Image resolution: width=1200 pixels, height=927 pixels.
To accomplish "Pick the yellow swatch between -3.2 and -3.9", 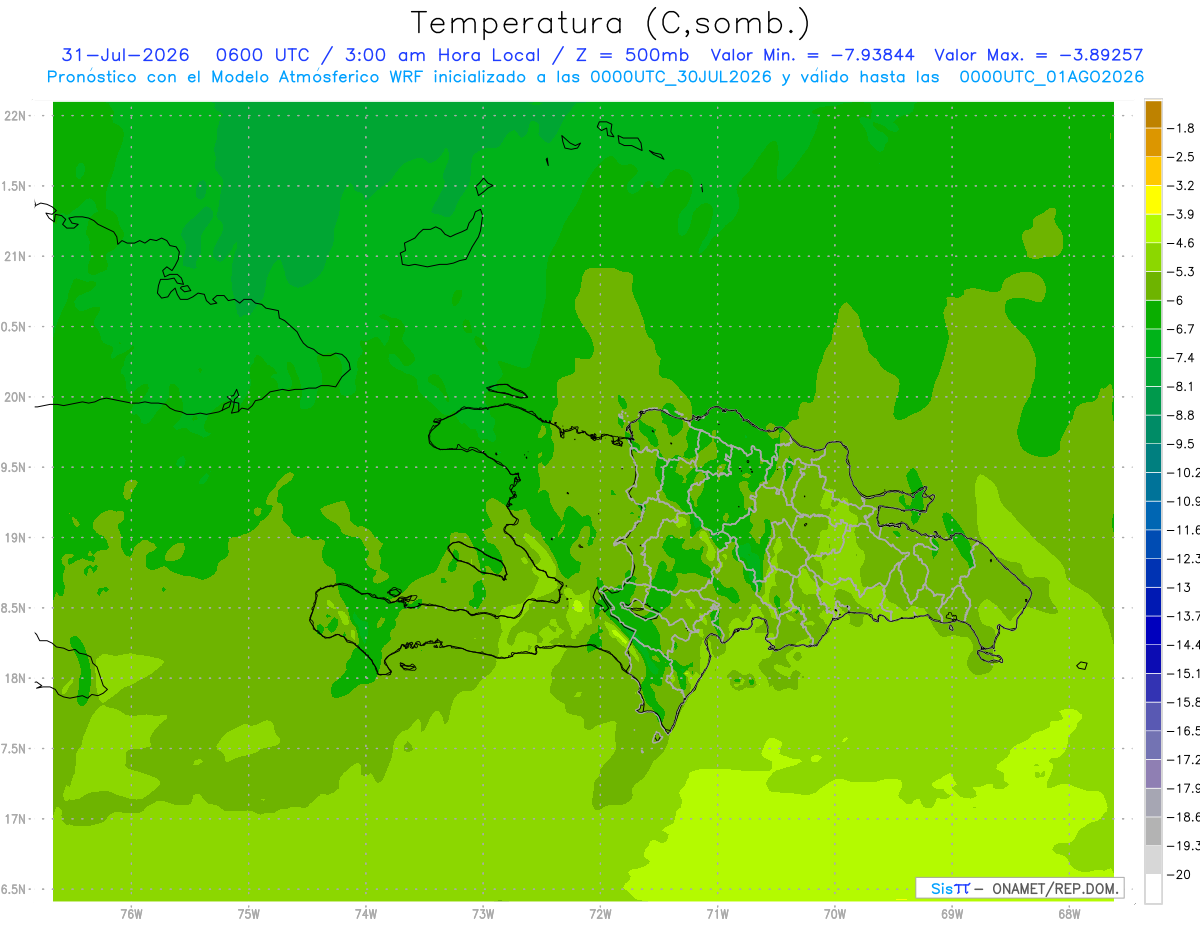I will coord(1153,200).
